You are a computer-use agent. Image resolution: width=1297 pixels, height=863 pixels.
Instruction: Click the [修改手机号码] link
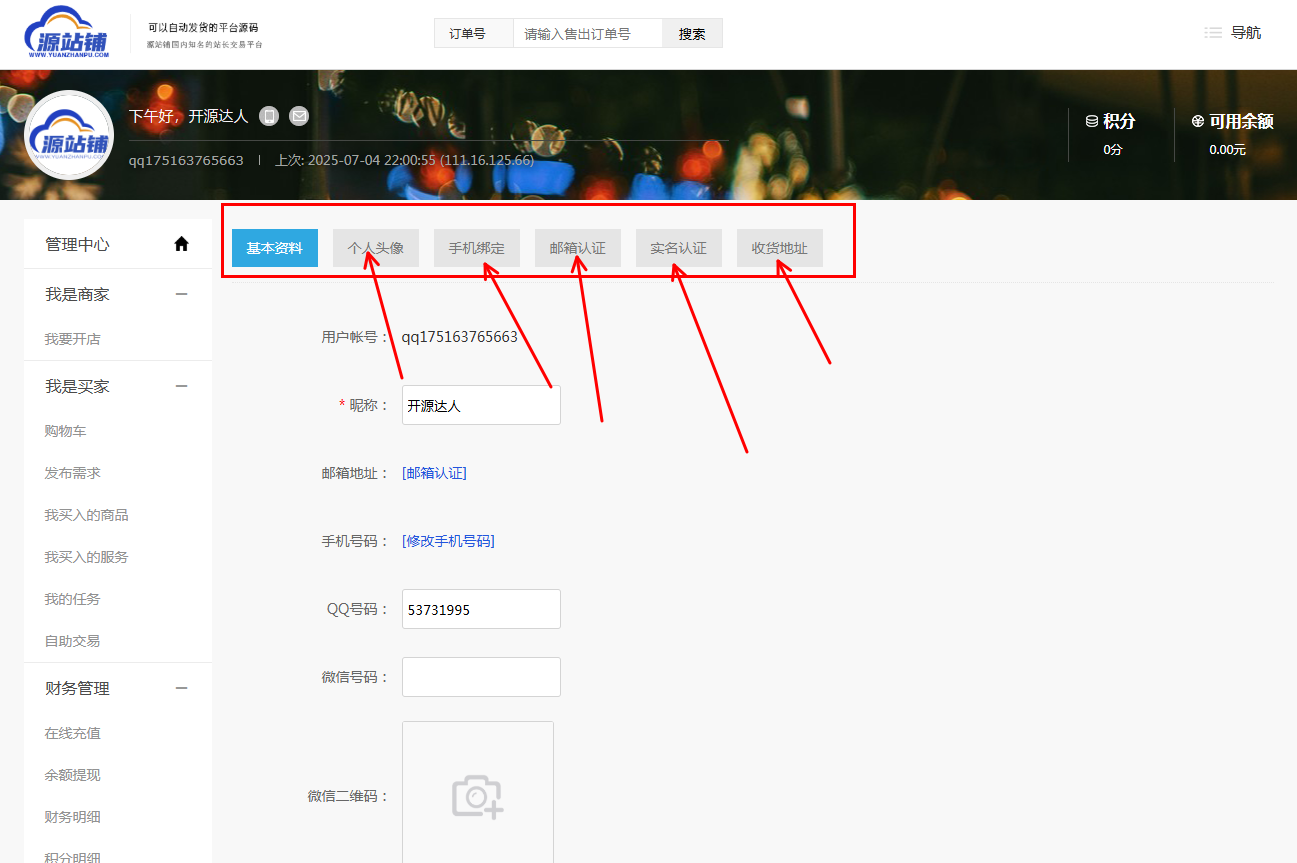(448, 541)
